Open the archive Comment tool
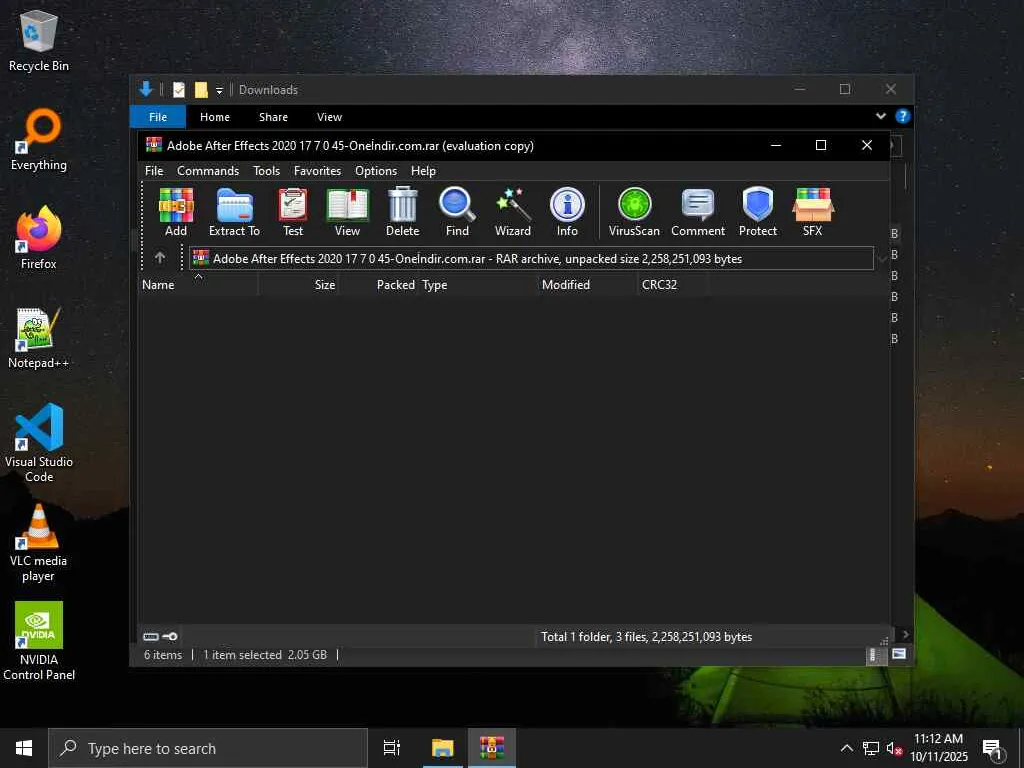1024x768 pixels. [x=698, y=212]
